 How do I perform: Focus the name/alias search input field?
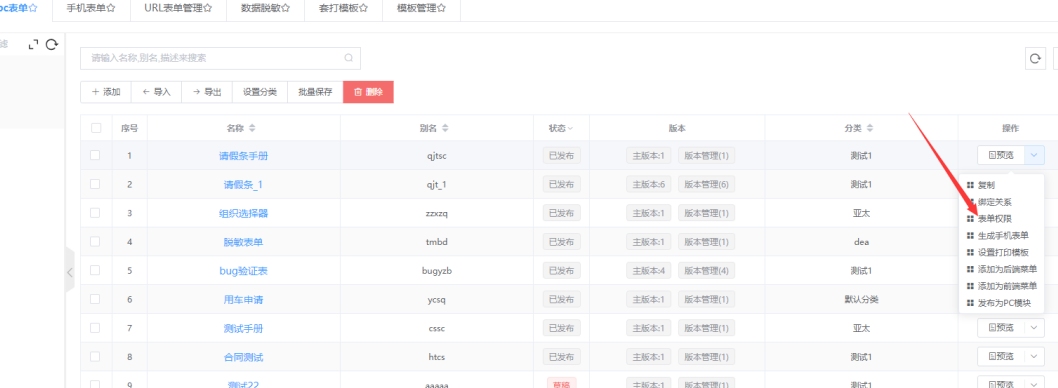220,58
